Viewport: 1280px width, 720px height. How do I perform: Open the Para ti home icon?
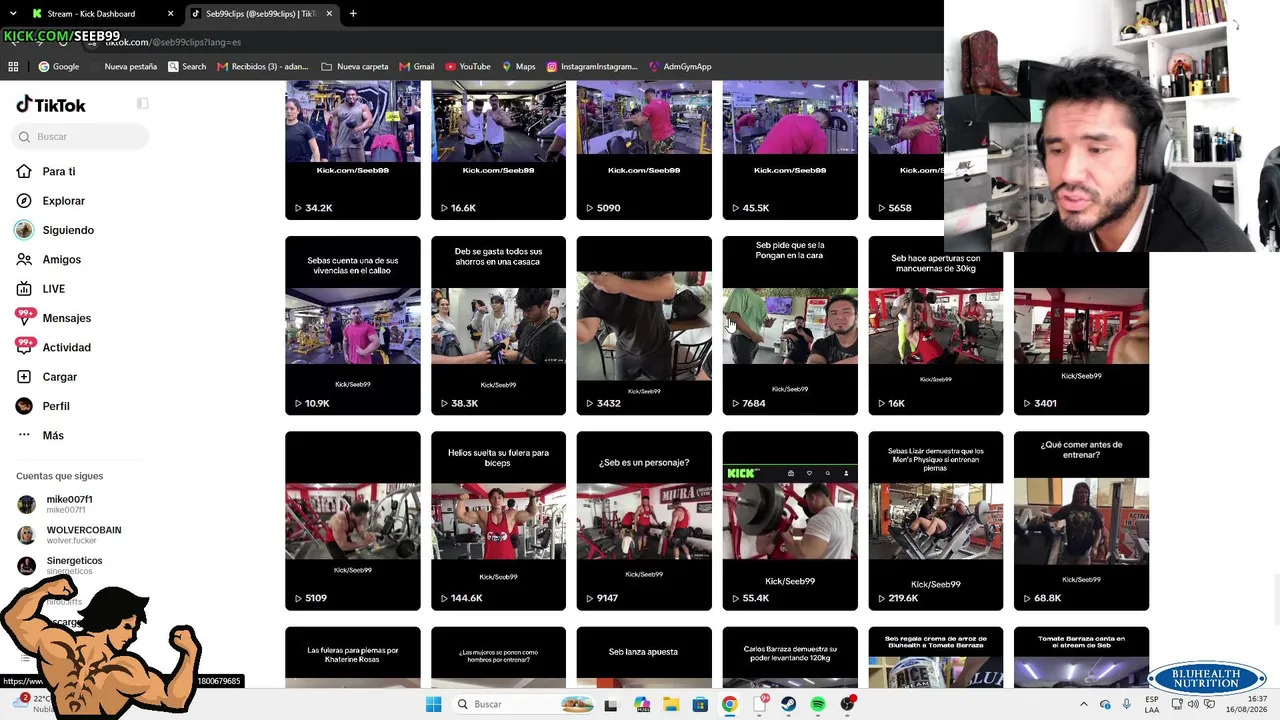[24, 172]
